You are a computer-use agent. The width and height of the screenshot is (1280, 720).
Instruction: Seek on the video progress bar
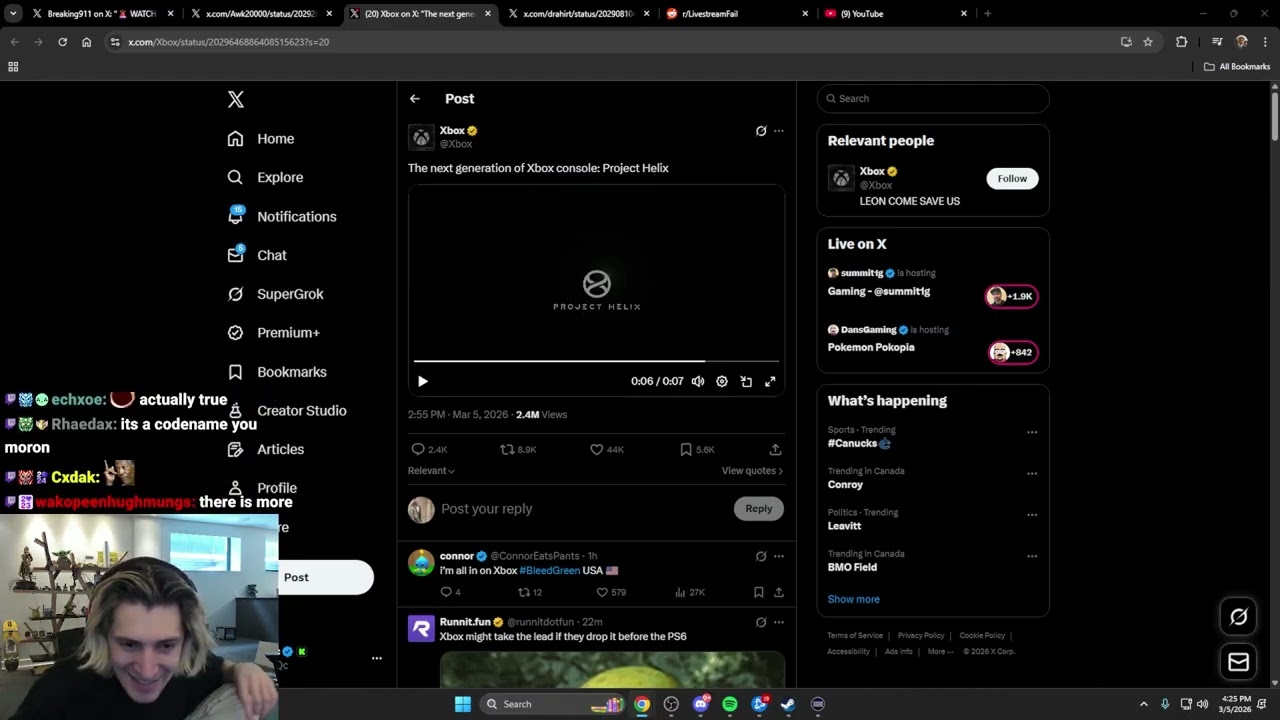596,361
